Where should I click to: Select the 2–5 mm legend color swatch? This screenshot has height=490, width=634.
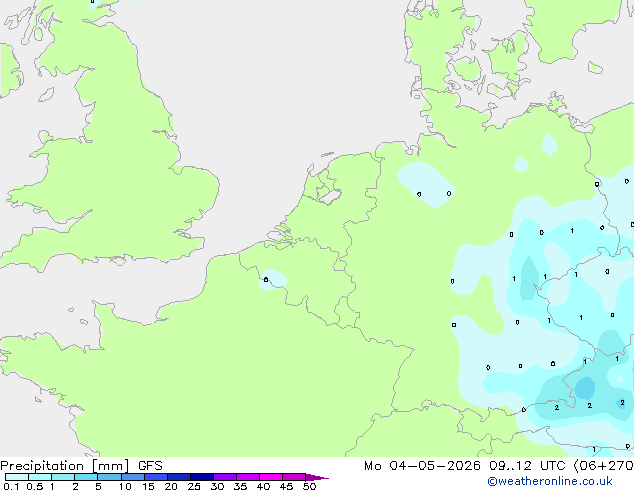coord(86,477)
